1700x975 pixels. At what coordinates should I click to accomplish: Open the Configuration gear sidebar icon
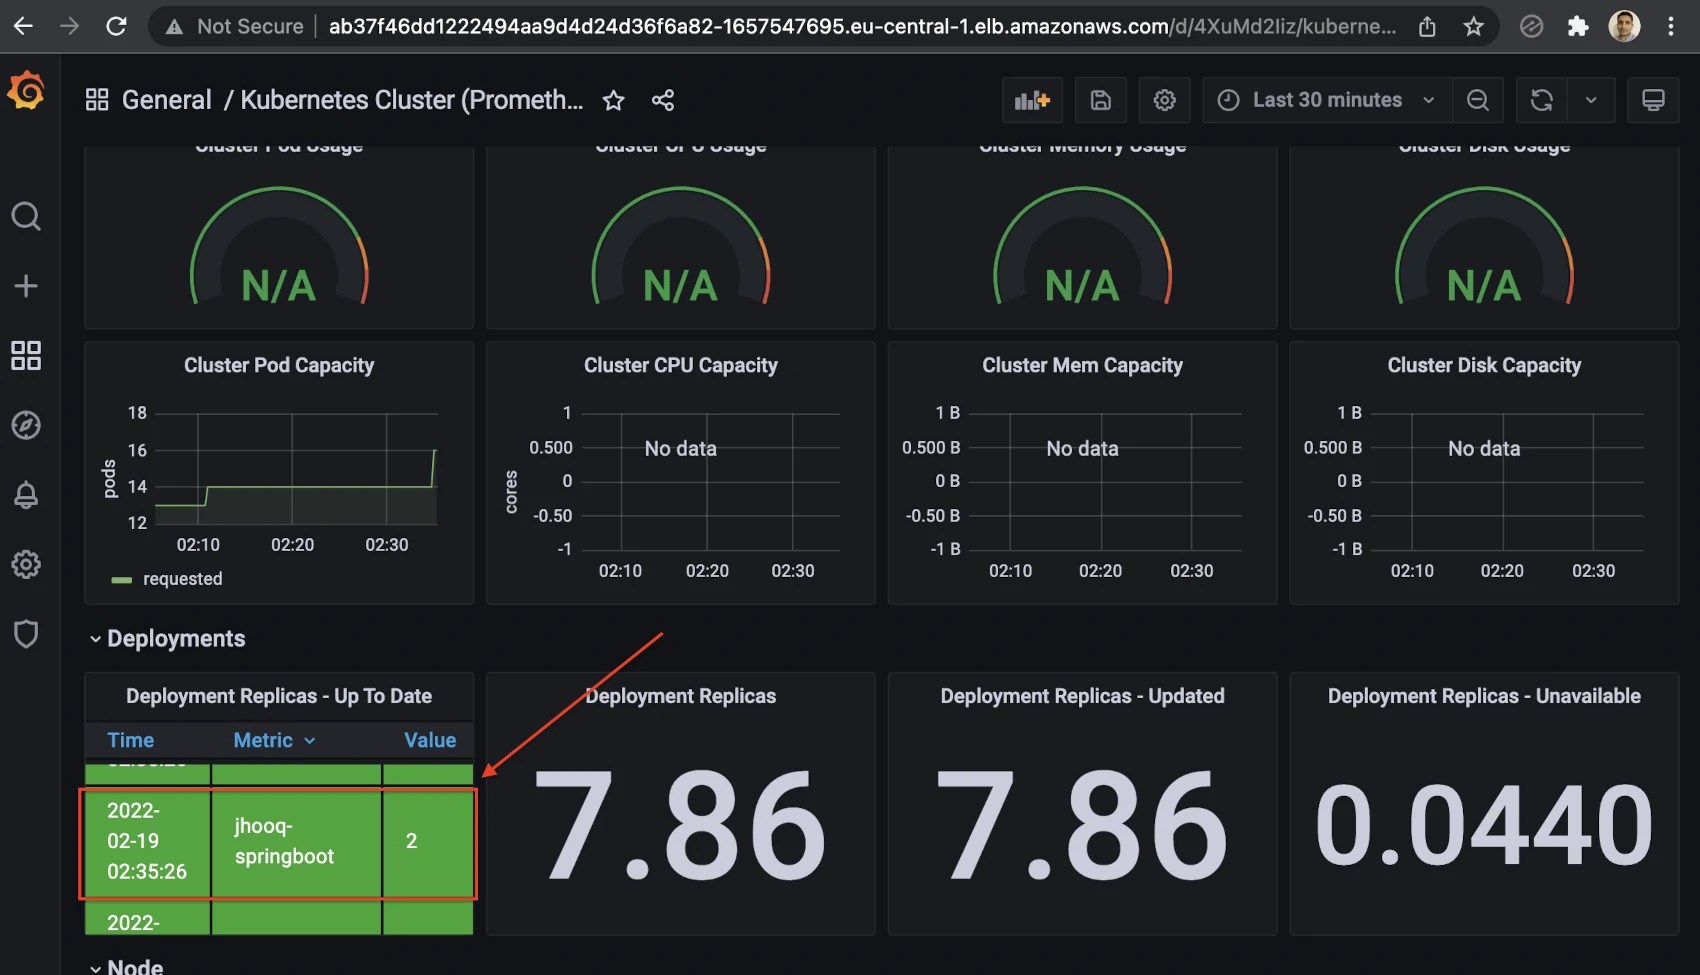[x=25, y=564]
